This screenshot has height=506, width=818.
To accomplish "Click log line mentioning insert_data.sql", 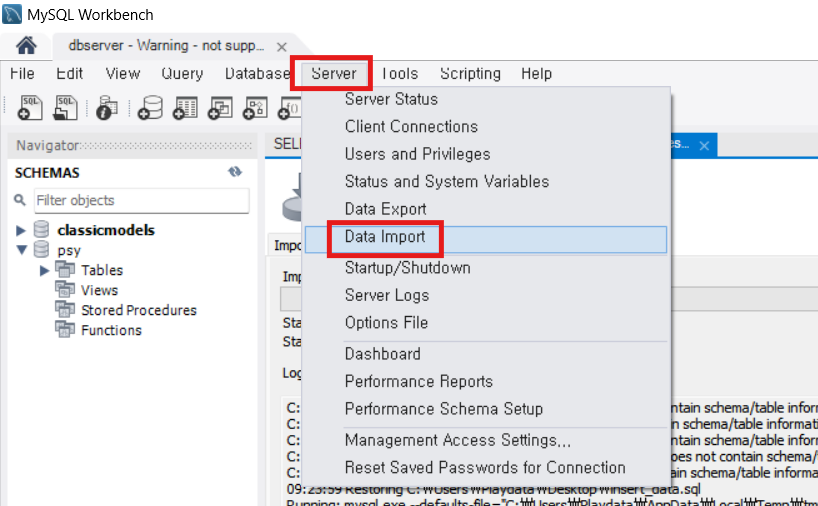I will coord(493,489).
